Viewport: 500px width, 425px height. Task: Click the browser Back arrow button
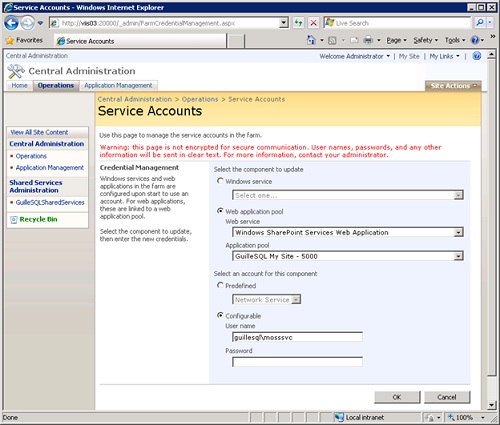pos(11,23)
